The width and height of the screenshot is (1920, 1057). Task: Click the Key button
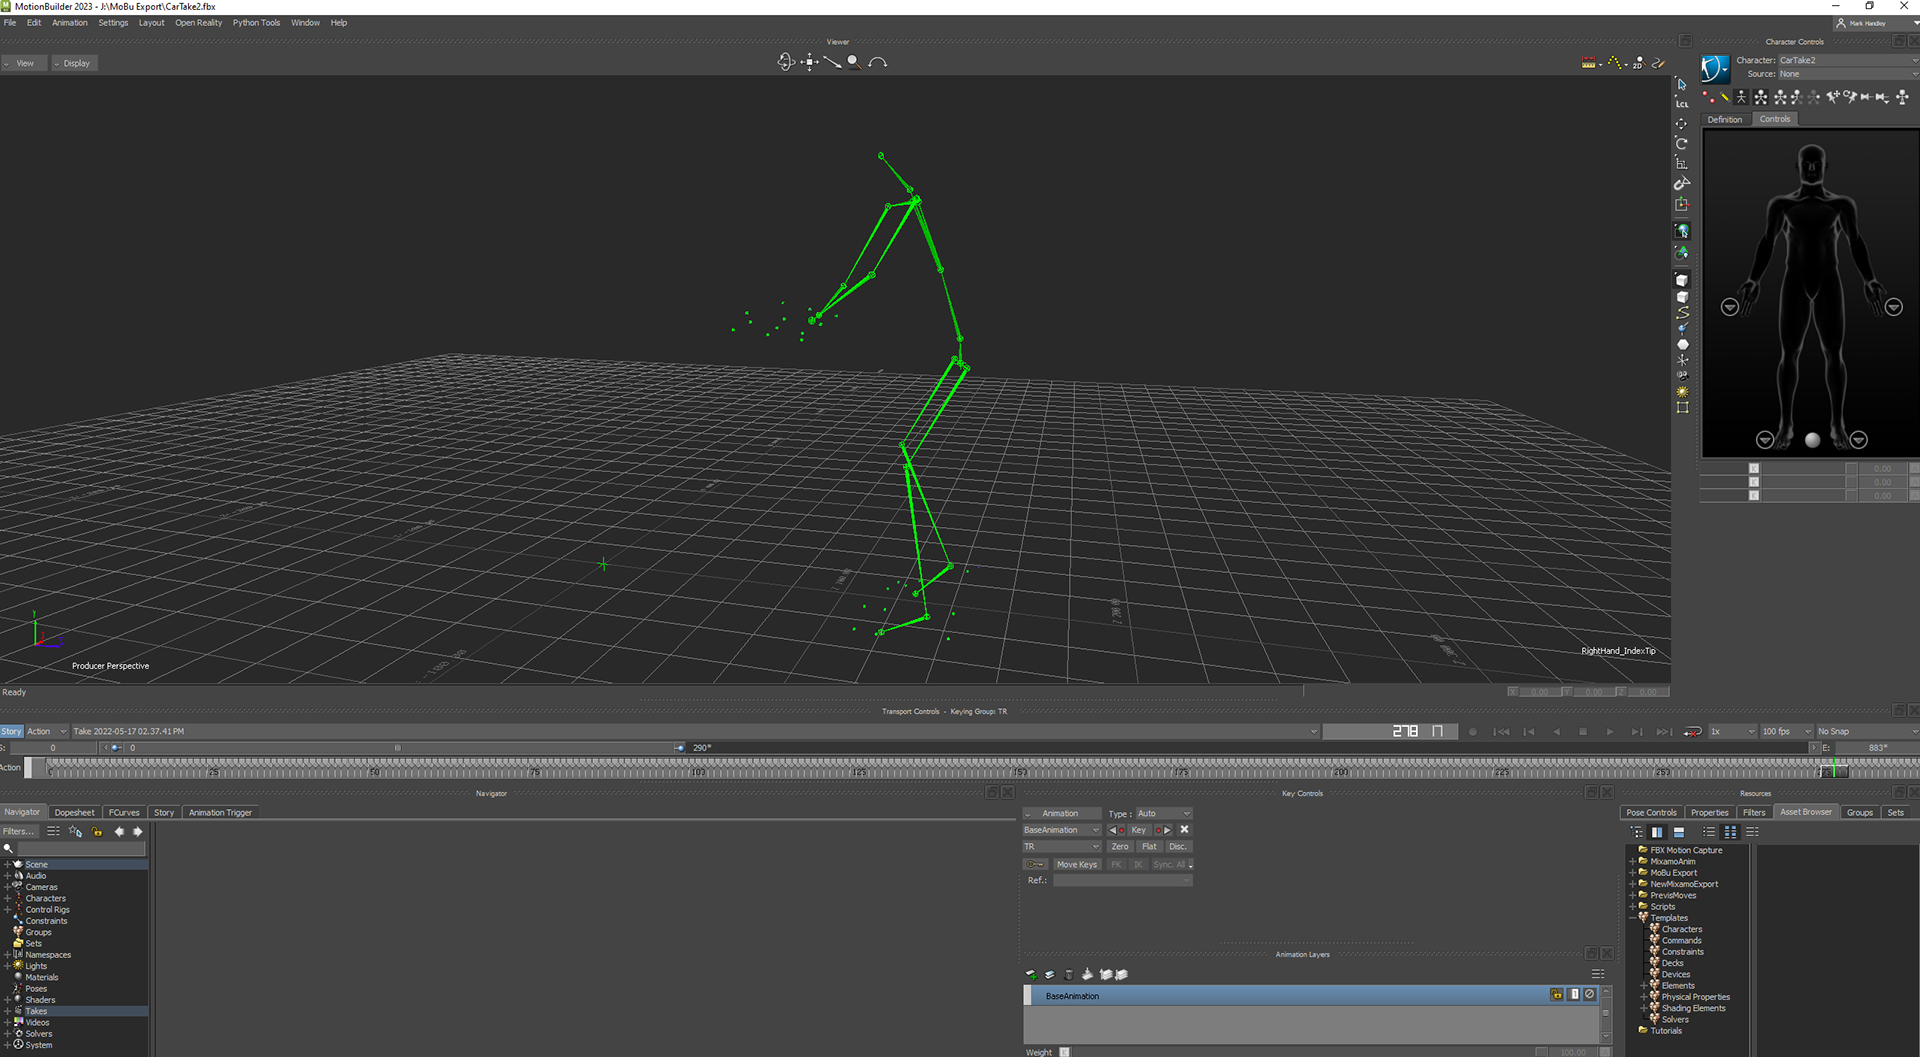click(x=1138, y=830)
